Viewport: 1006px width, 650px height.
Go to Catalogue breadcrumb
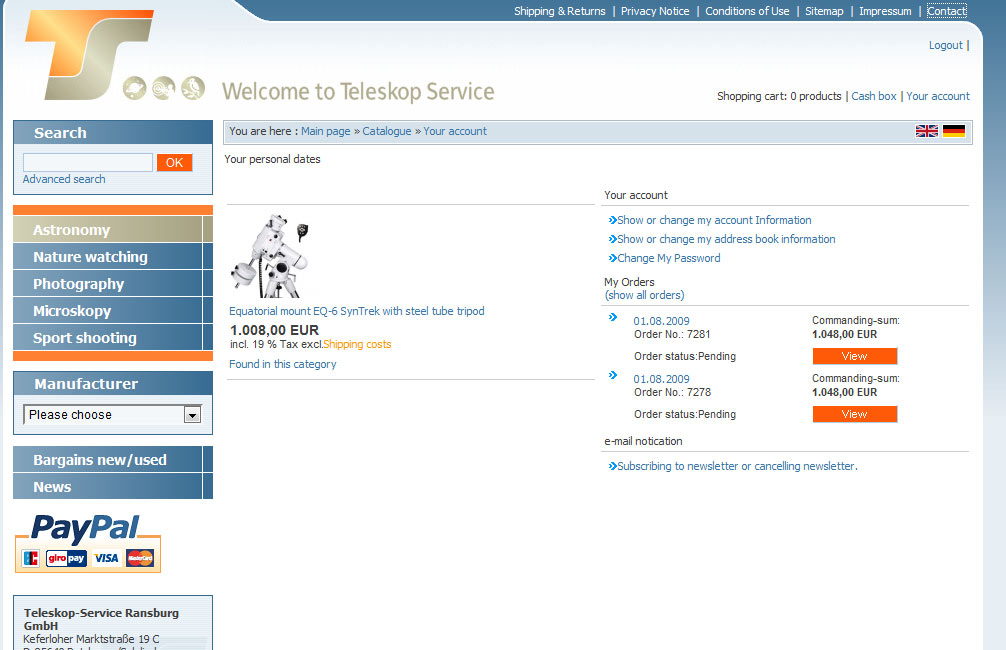(x=387, y=131)
